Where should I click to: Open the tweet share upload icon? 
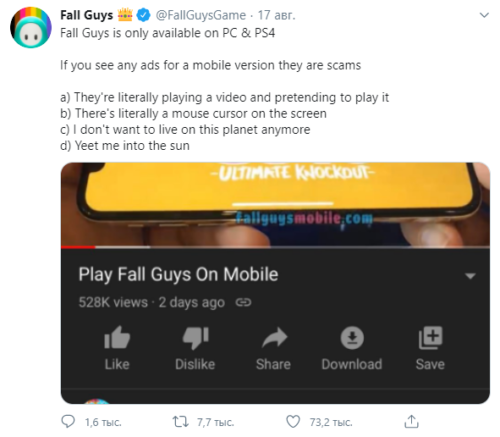pyautogui.click(x=411, y=422)
